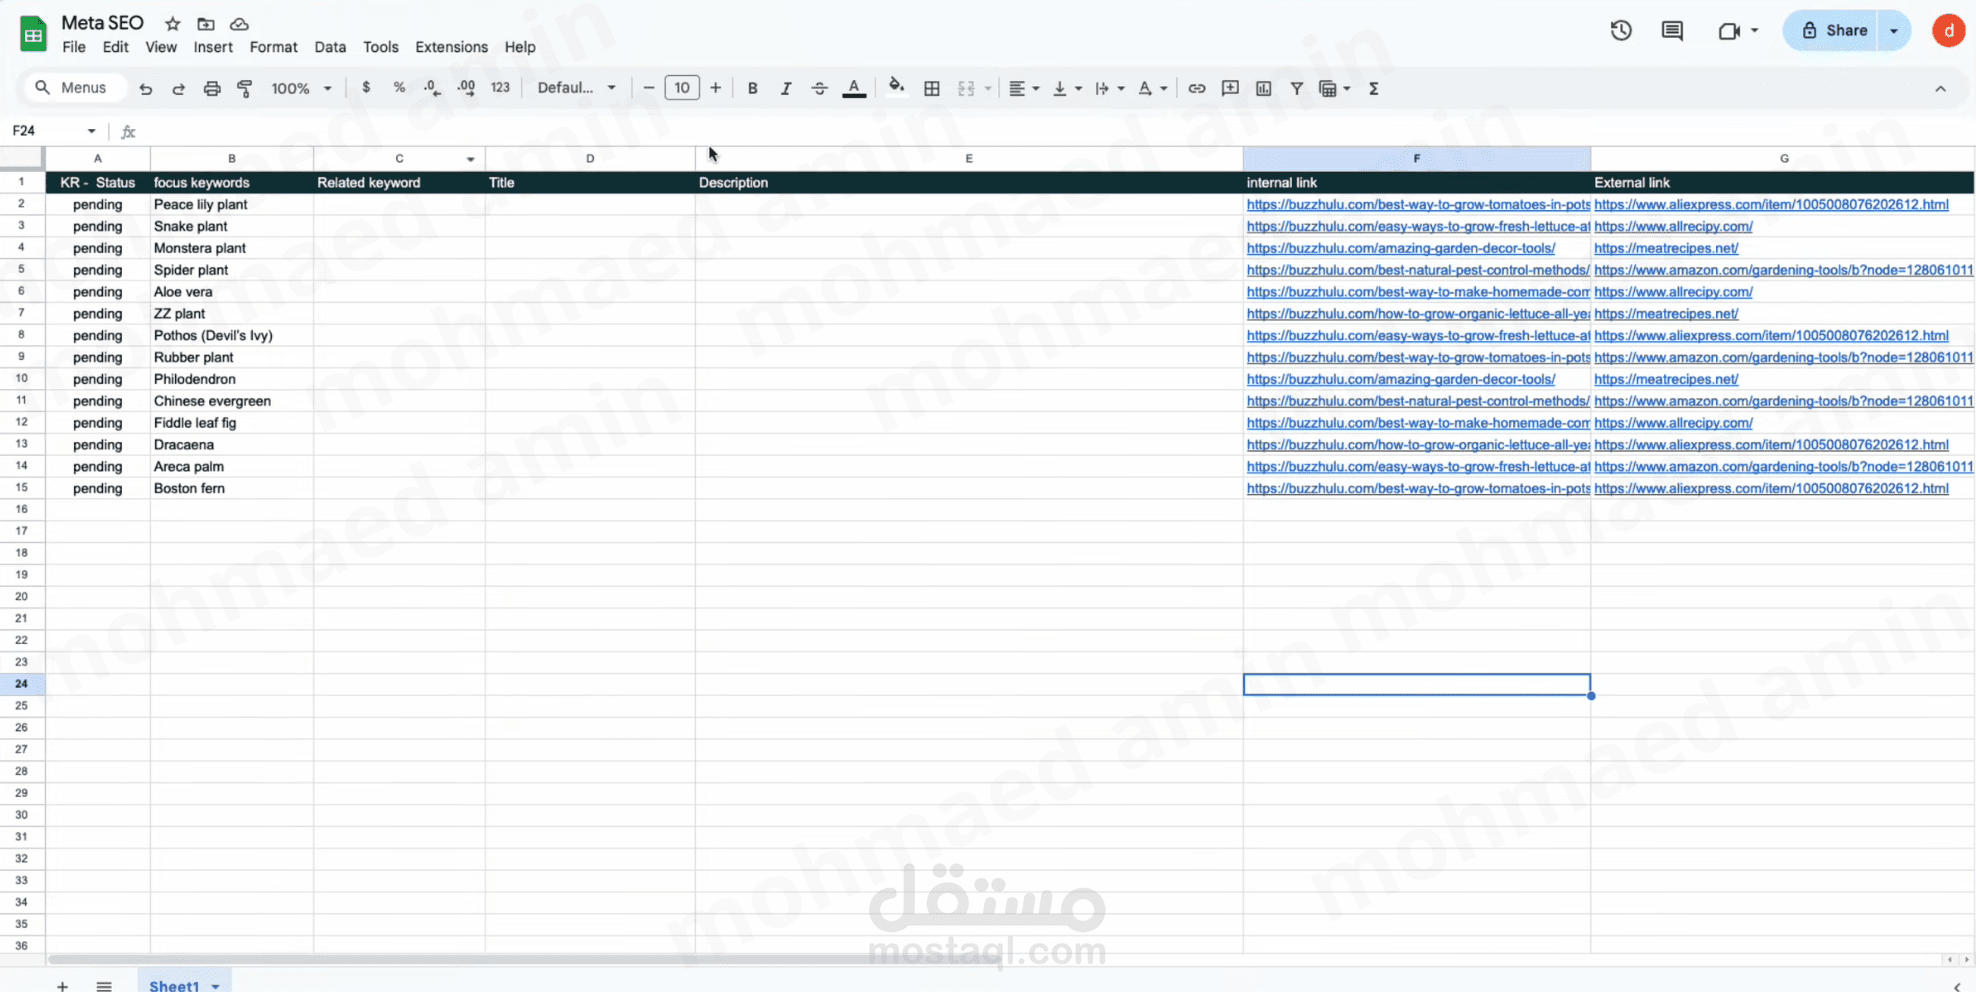Screen dimensions: 1976x992
Task: Decrease decimal places icon
Action: pyautogui.click(x=432, y=88)
